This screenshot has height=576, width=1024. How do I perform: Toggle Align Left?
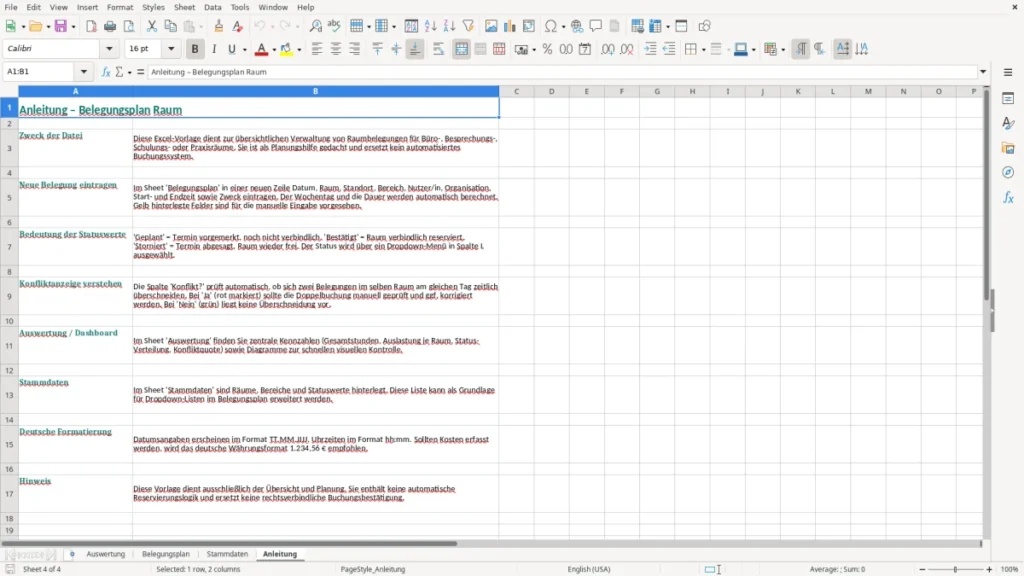(317, 49)
